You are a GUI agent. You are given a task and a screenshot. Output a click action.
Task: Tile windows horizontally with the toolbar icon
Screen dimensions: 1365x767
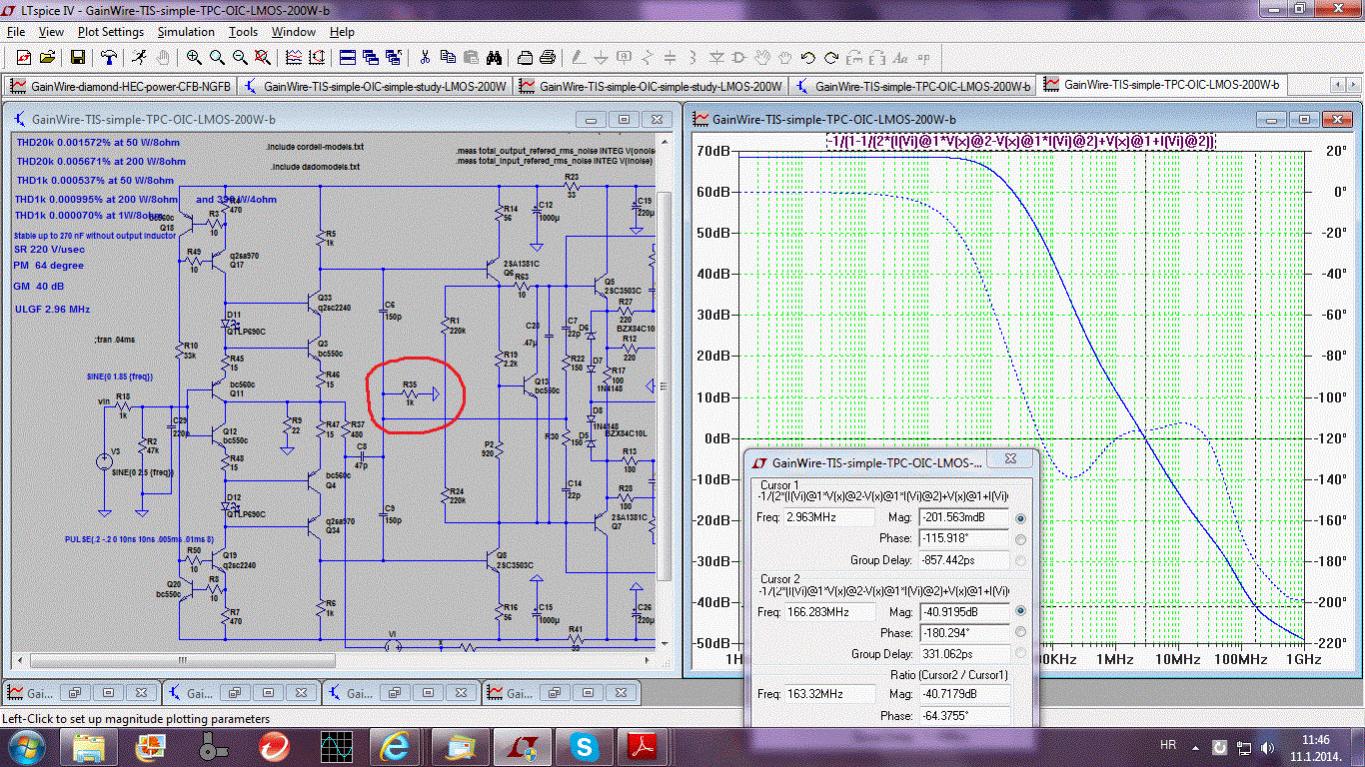tap(348, 57)
